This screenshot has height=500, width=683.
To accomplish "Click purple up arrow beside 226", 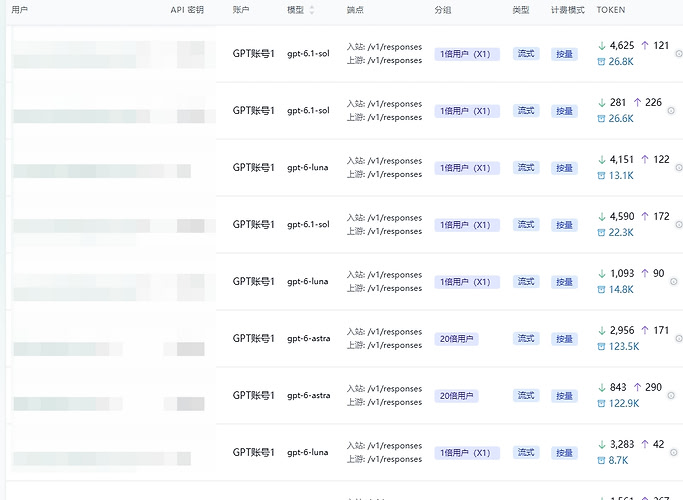I will click(x=637, y=102).
